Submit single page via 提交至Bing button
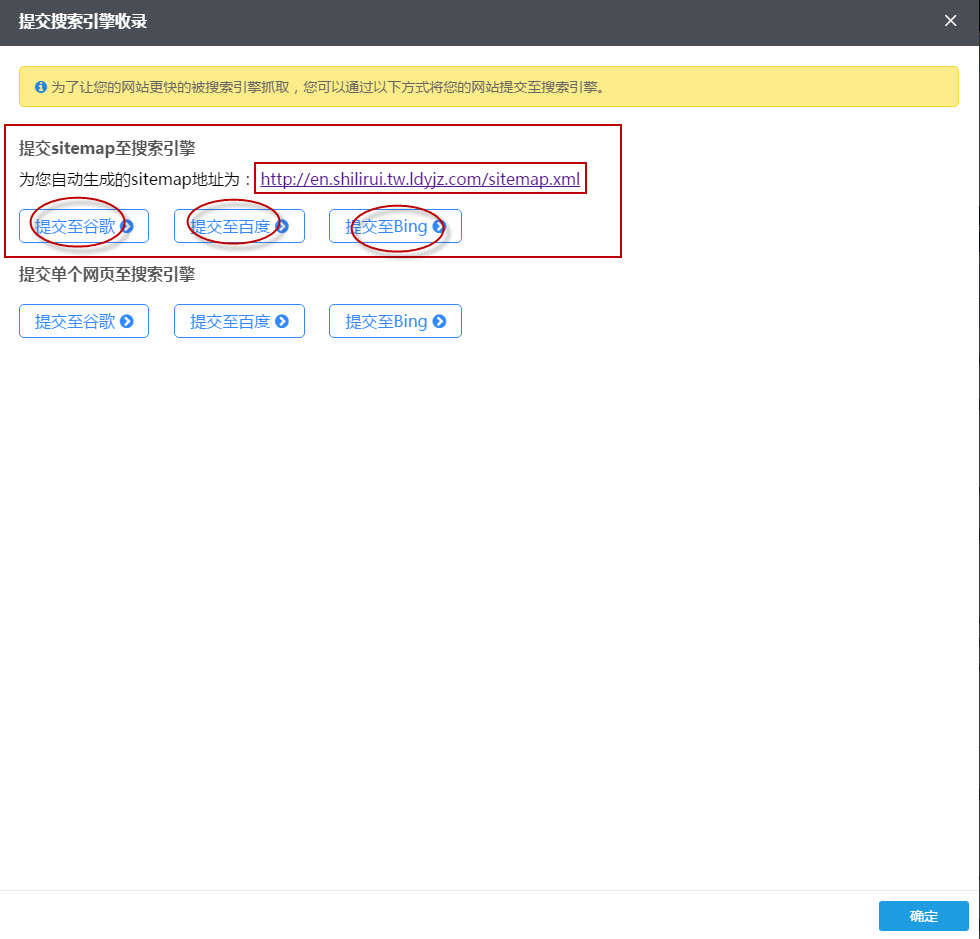This screenshot has width=980, height=939. pyautogui.click(x=386, y=322)
